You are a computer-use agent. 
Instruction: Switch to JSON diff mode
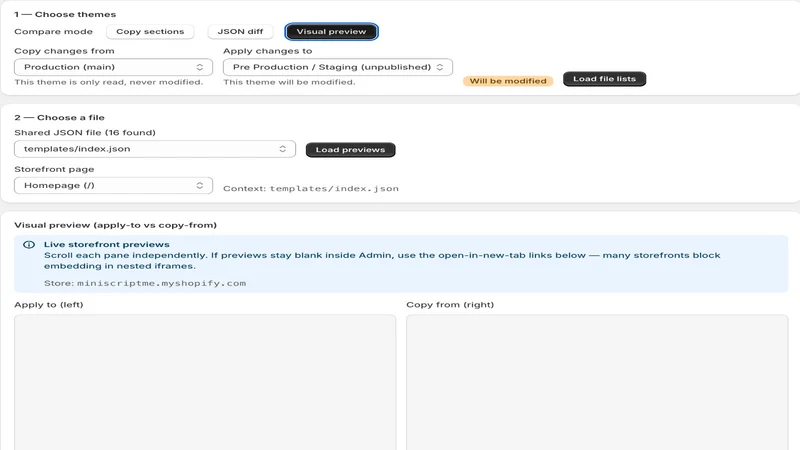tap(240, 32)
